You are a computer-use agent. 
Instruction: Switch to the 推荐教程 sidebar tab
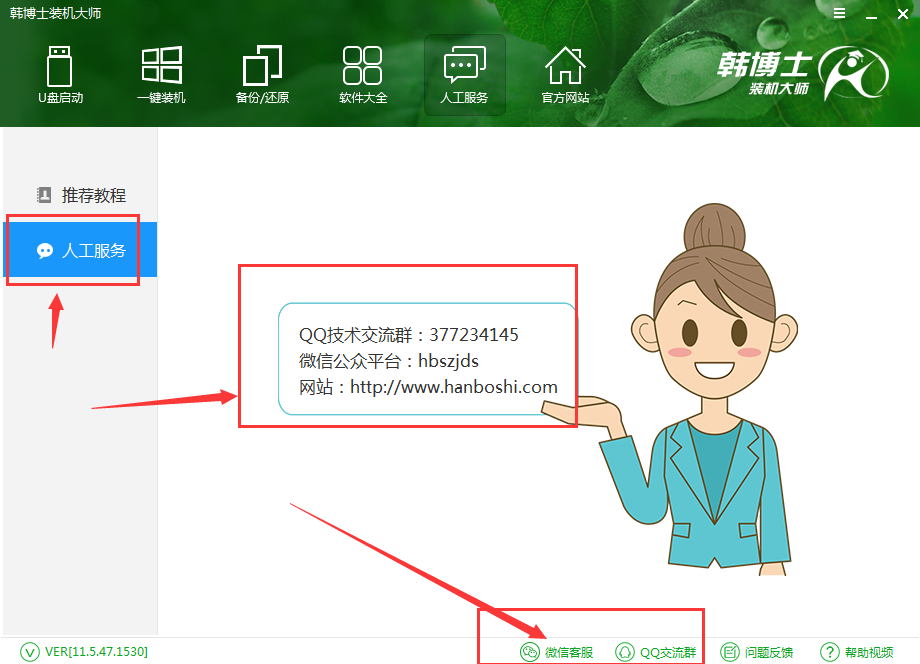click(81, 195)
